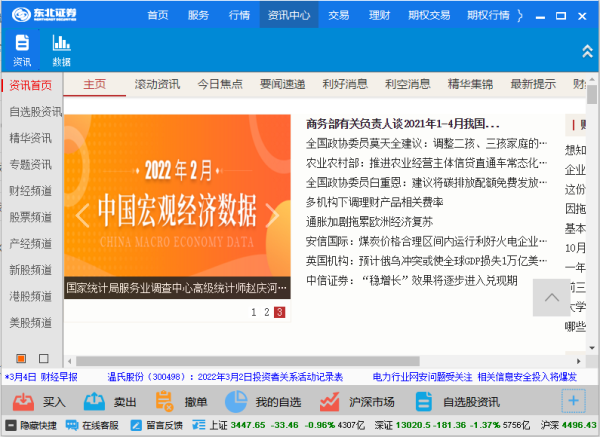This screenshot has width=600, height=437.
Task: Select 股票频道 in sidebar
Action: [31, 217]
